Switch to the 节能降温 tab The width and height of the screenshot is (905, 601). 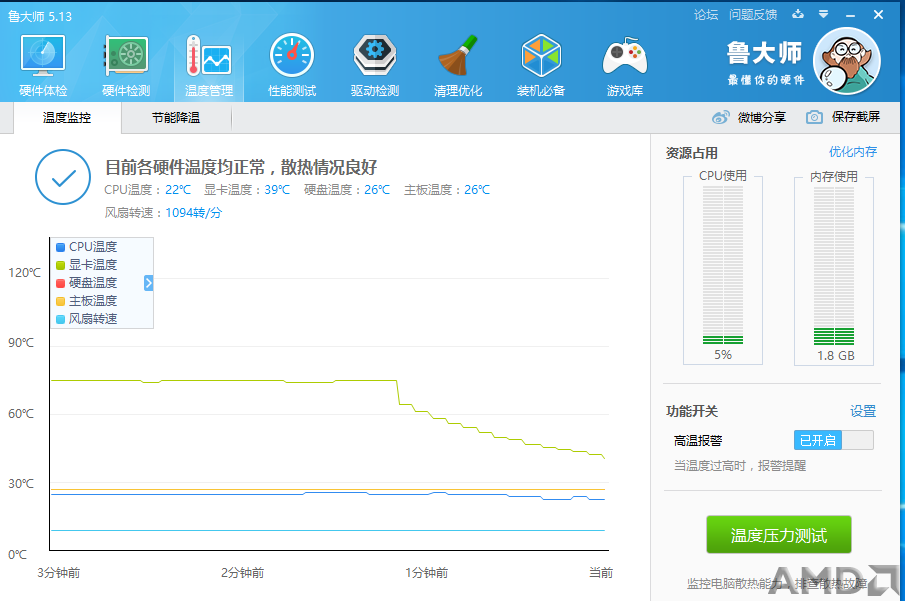[x=176, y=118]
